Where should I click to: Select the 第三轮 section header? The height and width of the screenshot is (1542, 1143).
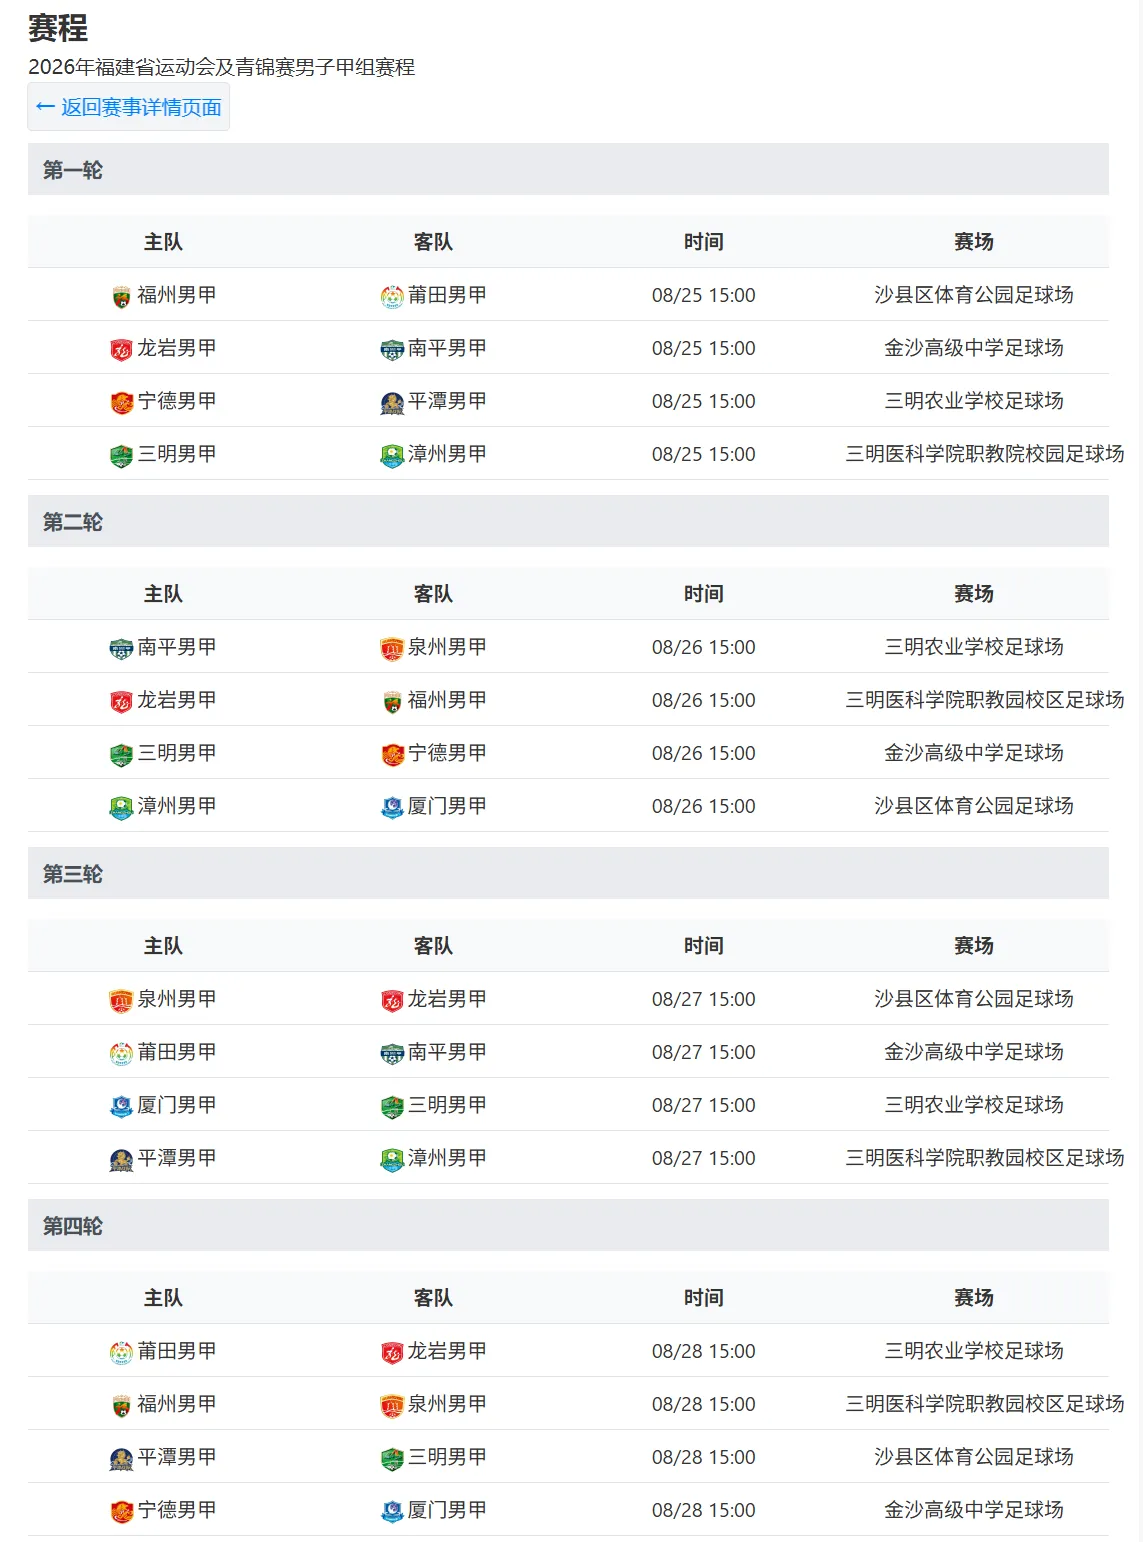[568, 873]
